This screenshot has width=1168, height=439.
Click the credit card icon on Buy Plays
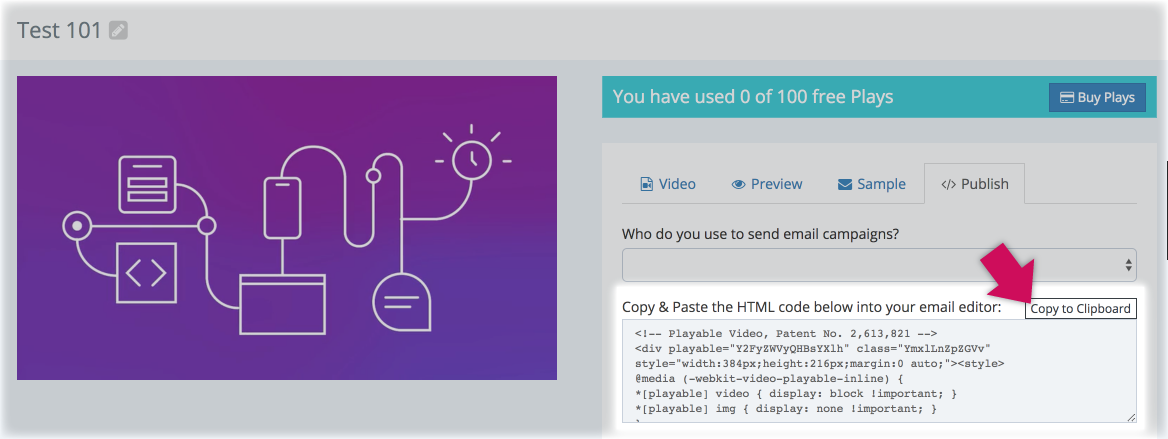tap(1066, 98)
